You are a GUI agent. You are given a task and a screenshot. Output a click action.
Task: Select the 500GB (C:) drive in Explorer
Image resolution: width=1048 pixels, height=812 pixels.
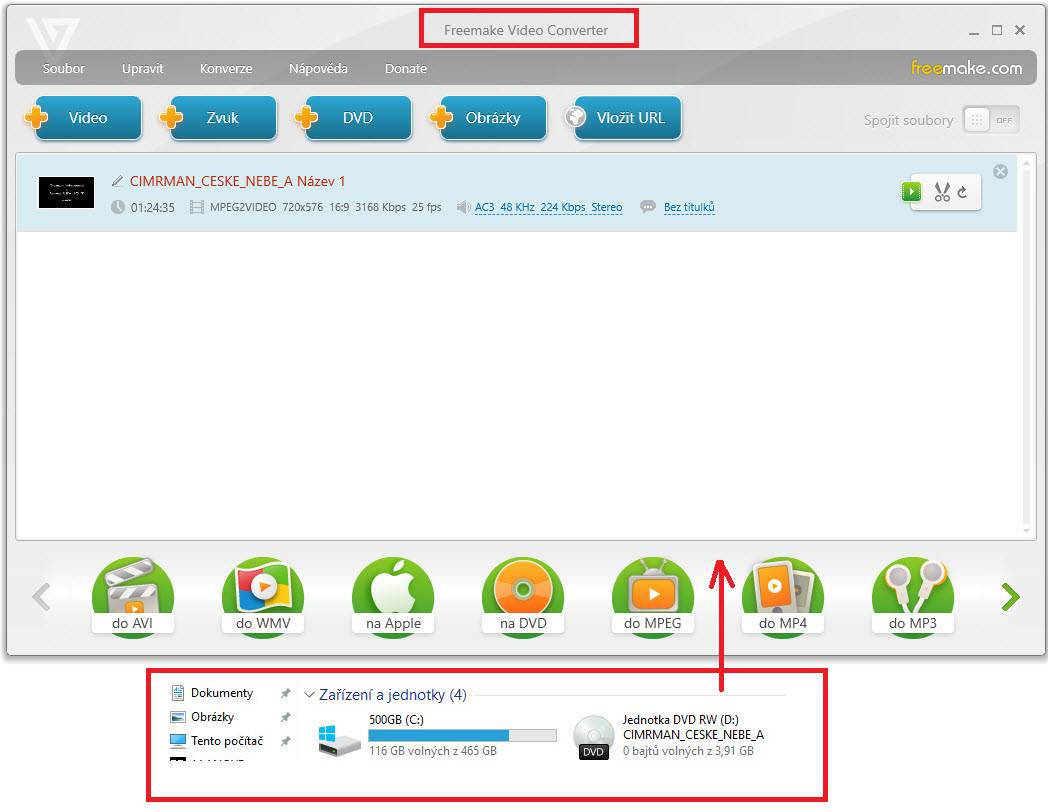pos(438,735)
